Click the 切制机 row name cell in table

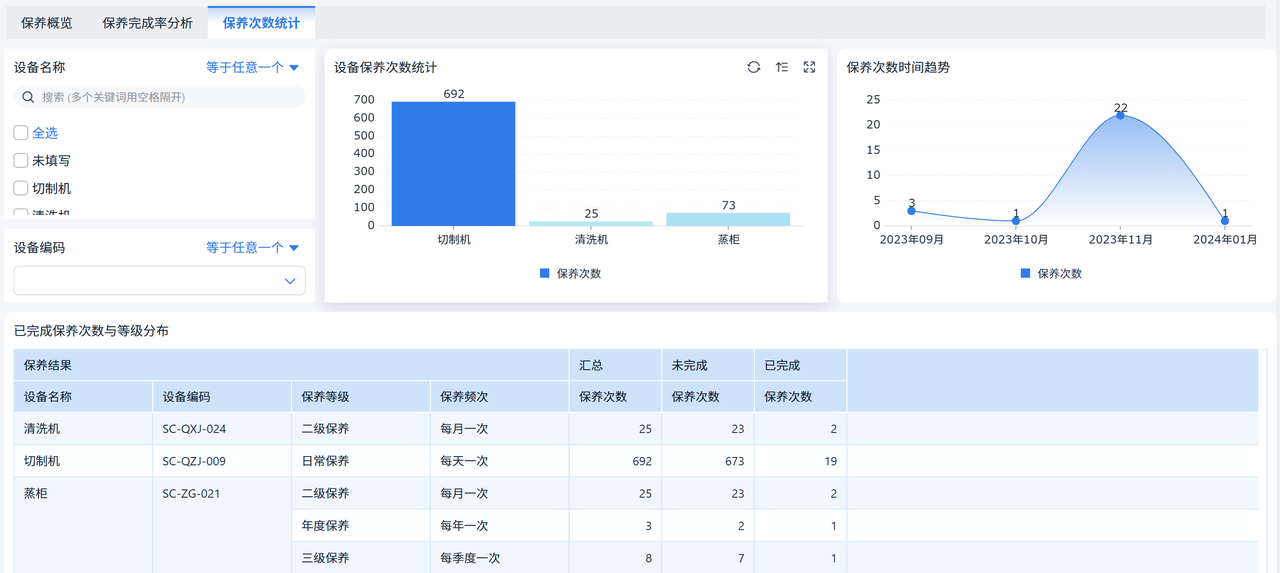point(83,461)
